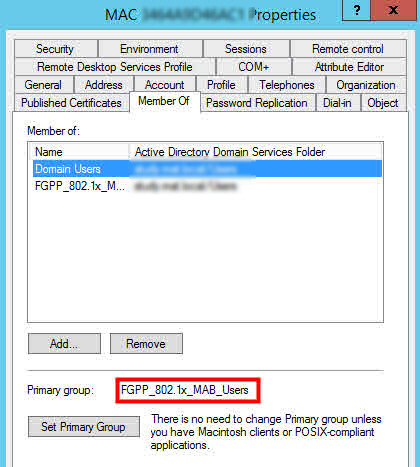Open the Attribute Editor tab
Image resolution: width=420 pixels, height=467 pixels.
[349, 67]
